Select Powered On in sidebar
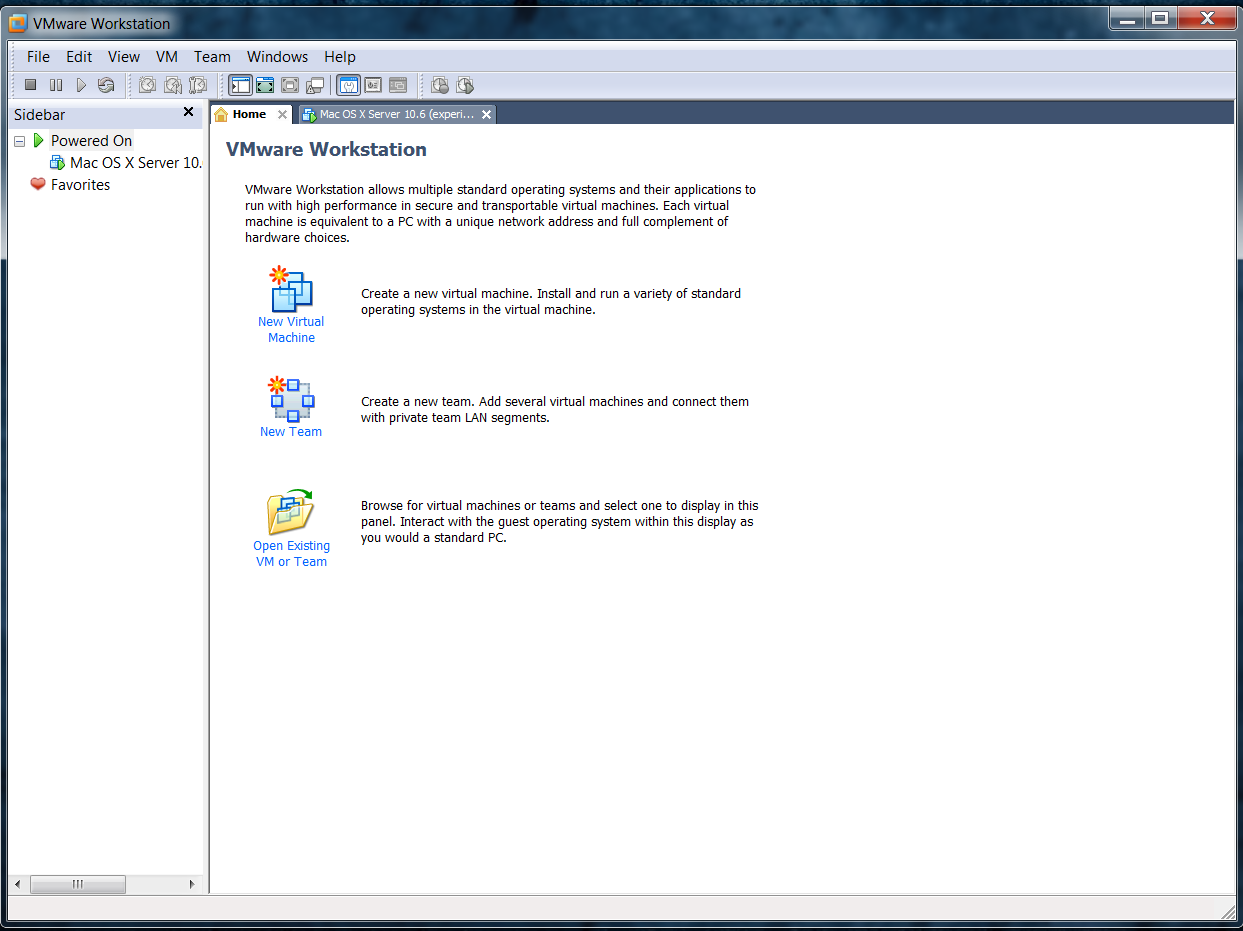The width and height of the screenshot is (1243, 931). (91, 141)
